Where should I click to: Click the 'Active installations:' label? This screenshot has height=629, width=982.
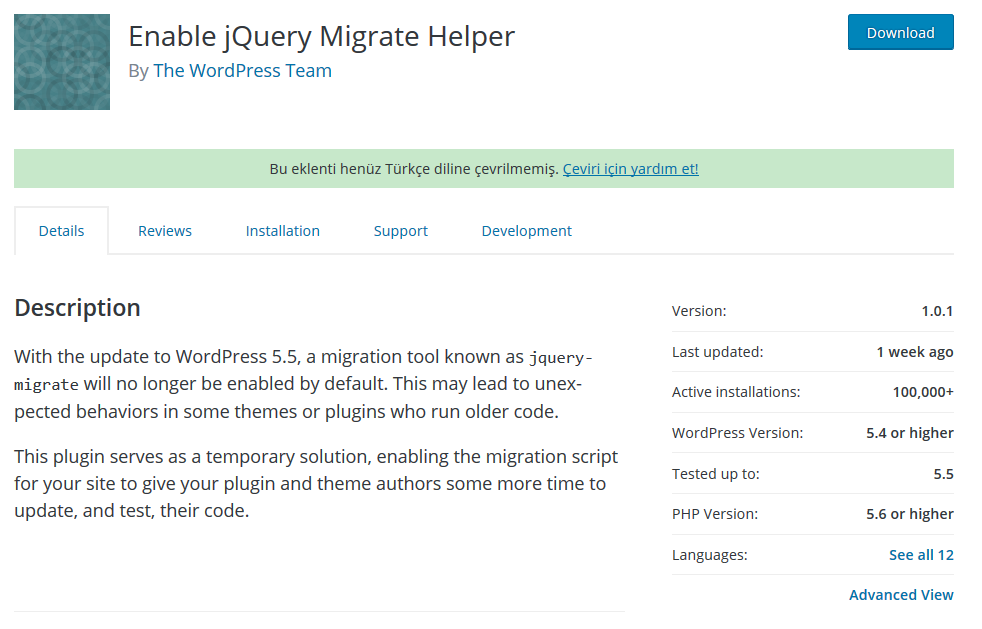736,392
